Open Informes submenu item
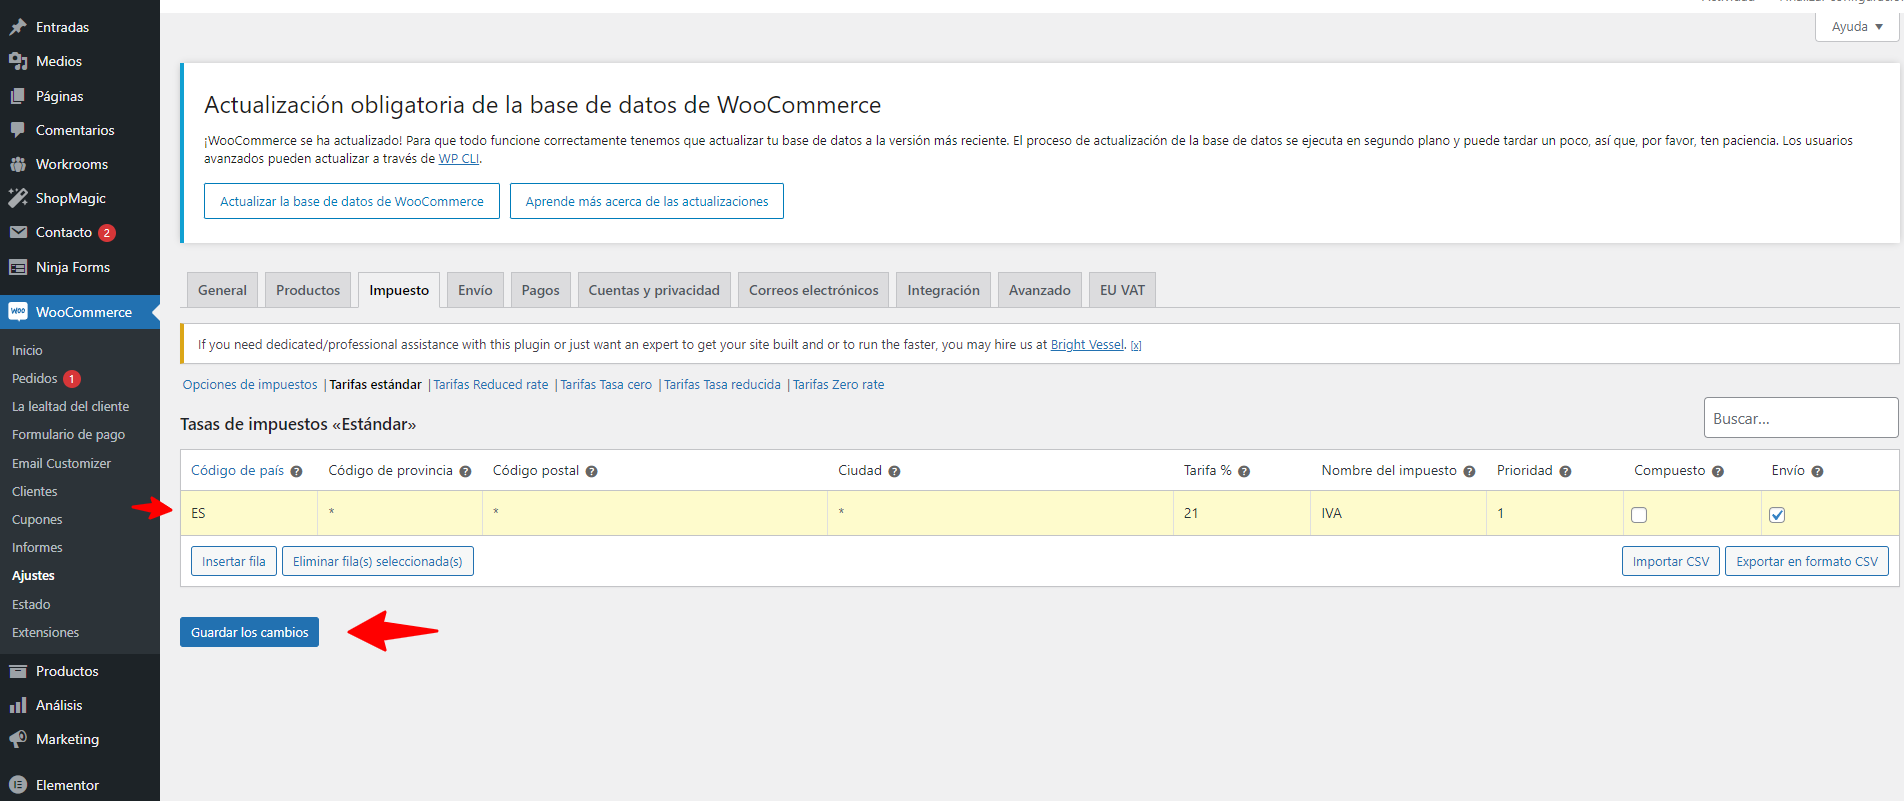 tap(37, 548)
